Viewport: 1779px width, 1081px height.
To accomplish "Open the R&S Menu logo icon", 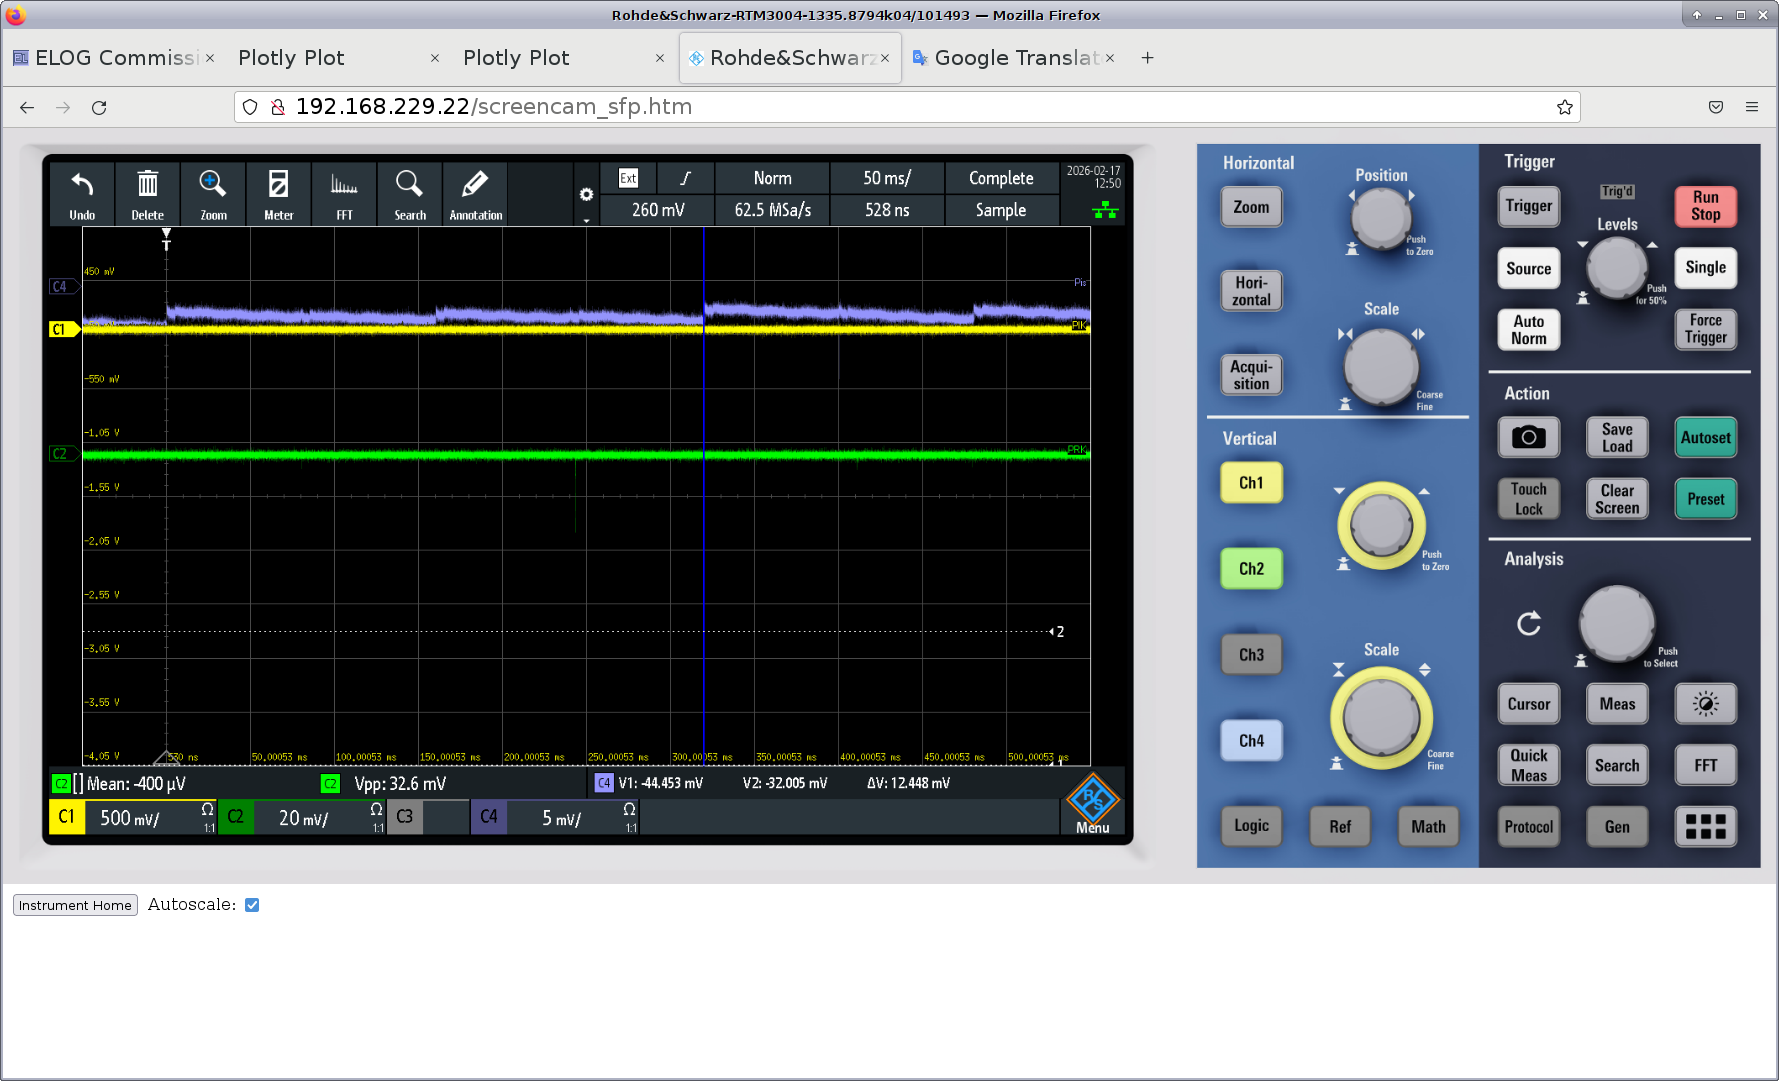I will [x=1092, y=802].
